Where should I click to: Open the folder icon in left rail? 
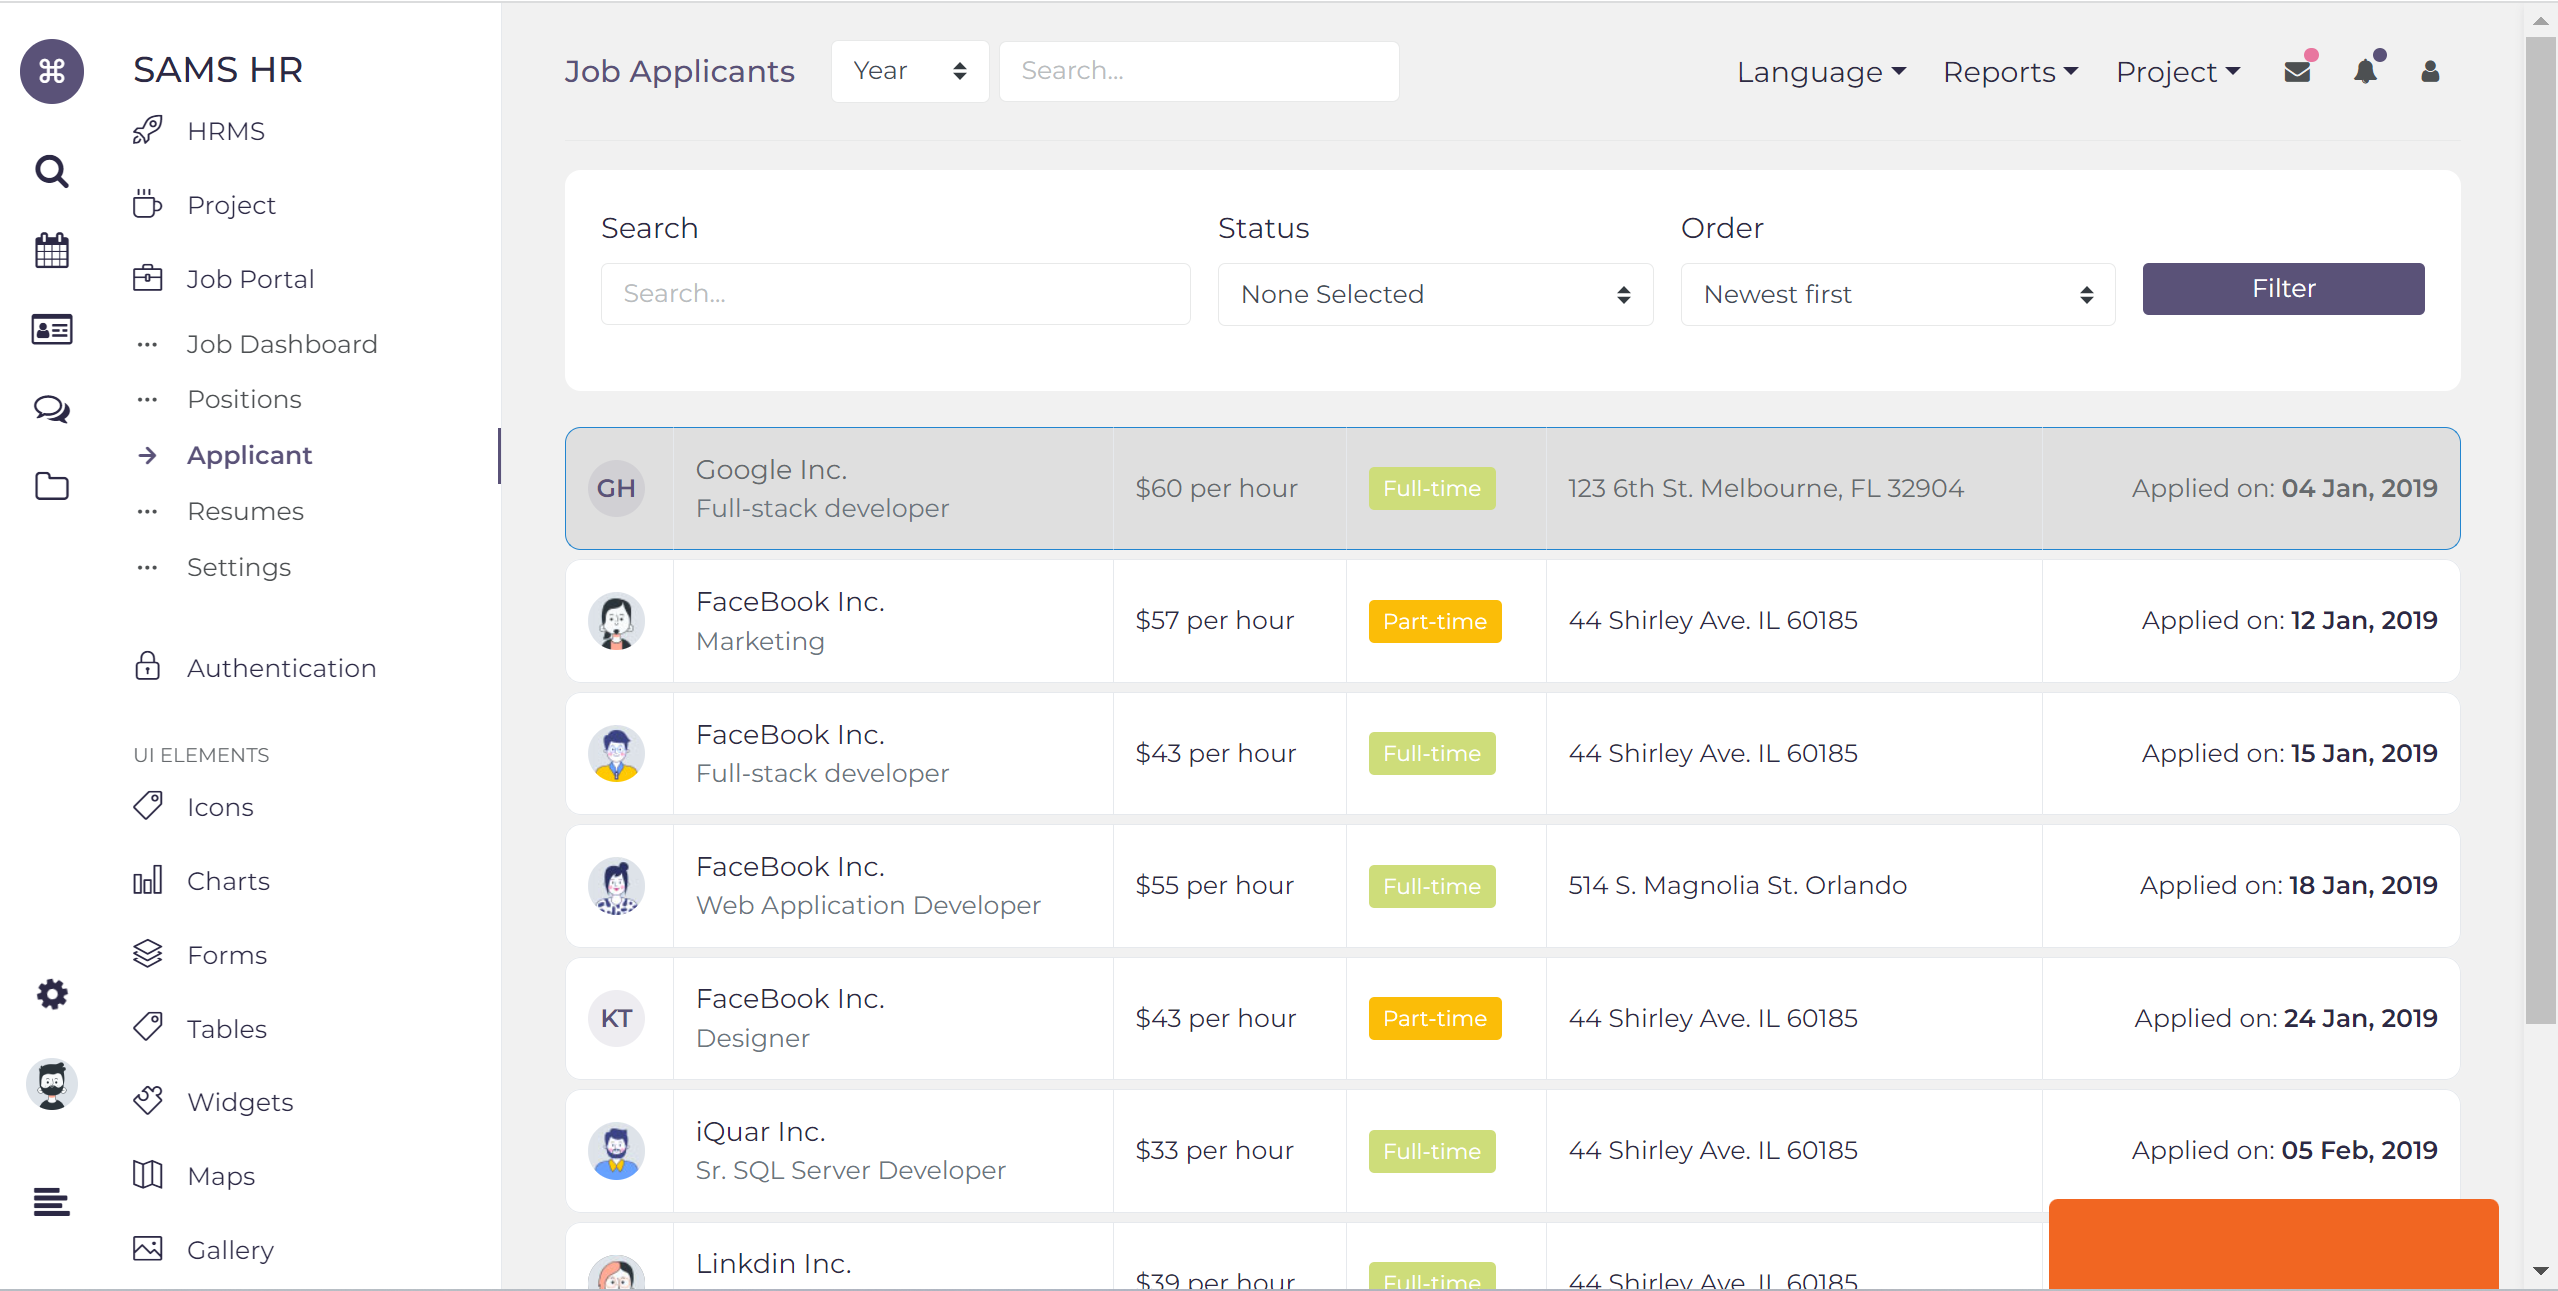52,487
